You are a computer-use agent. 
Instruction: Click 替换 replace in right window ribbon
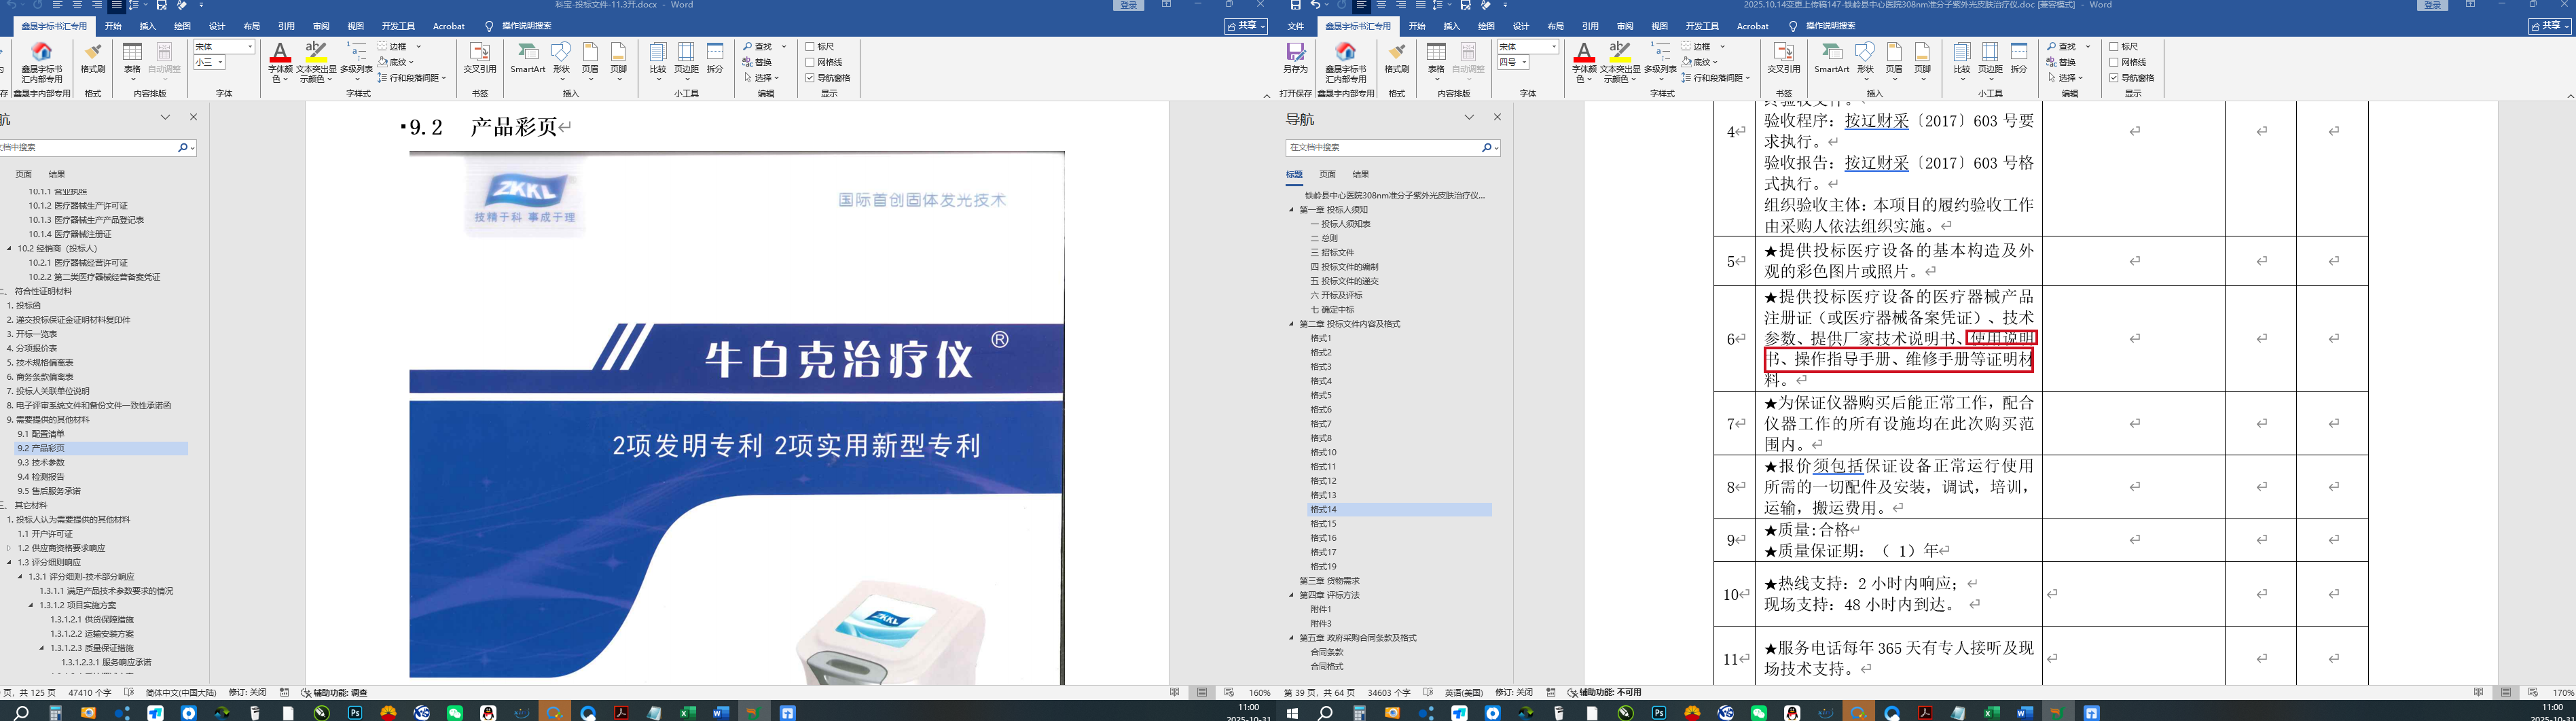[x=2062, y=62]
